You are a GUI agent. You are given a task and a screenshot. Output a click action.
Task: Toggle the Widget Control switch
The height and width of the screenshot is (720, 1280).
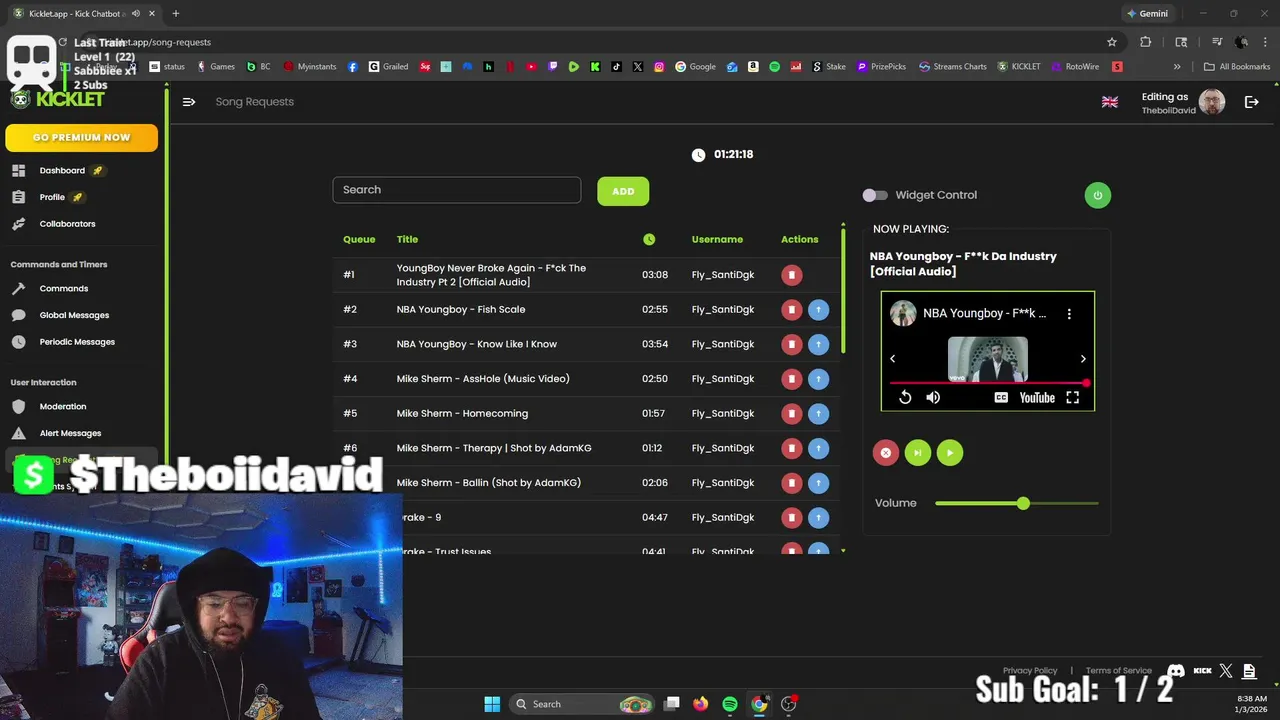click(875, 195)
